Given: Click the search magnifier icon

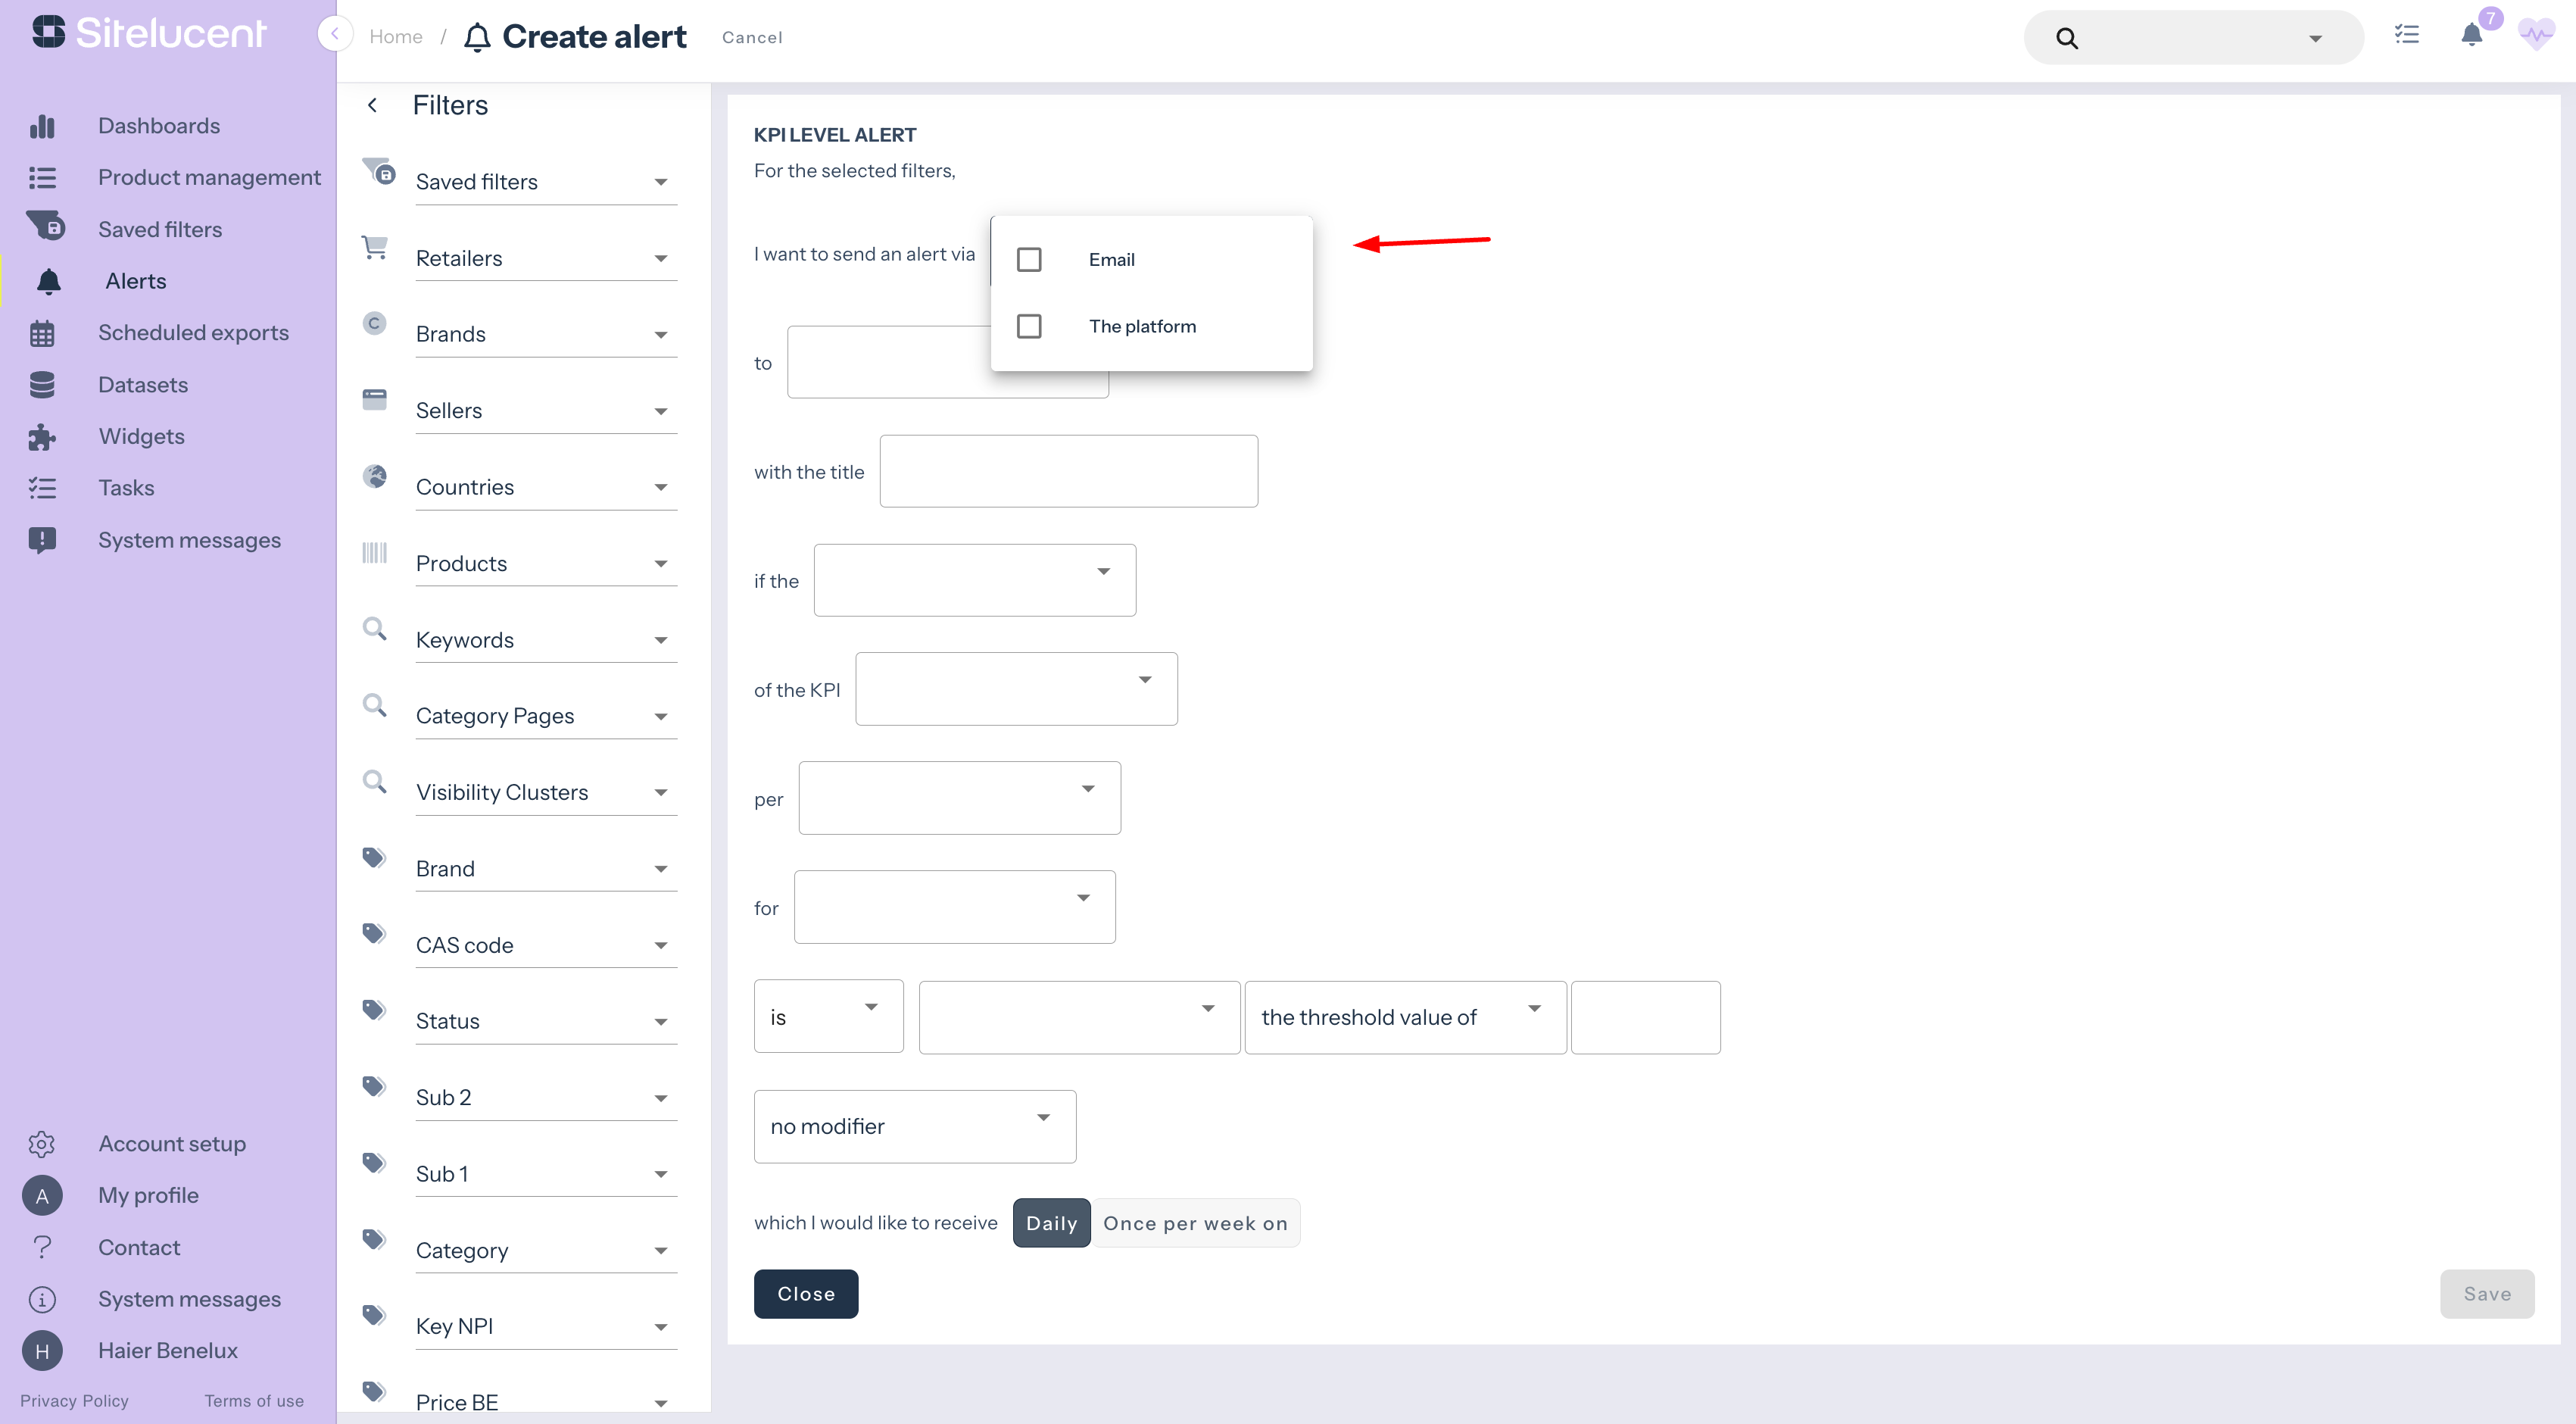Looking at the screenshot, I should tap(2067, 38).
